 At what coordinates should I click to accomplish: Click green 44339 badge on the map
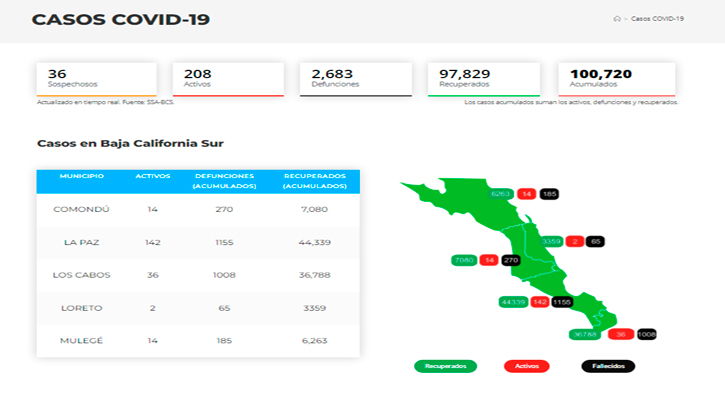(x=513, y=302)
